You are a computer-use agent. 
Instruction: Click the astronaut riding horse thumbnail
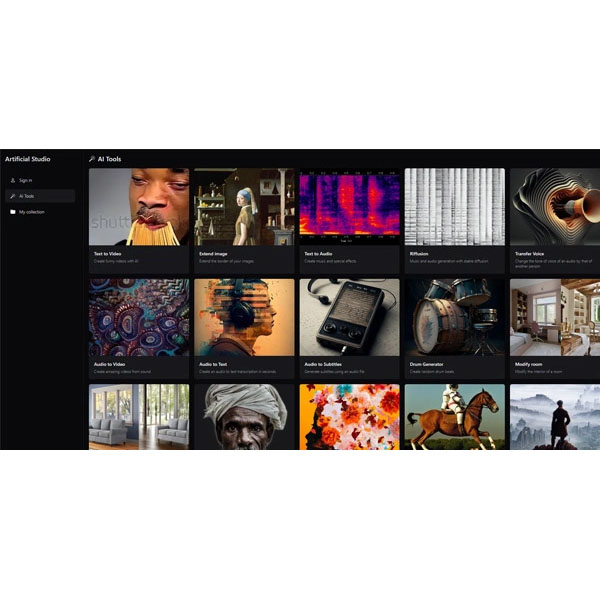click(454, 417)
